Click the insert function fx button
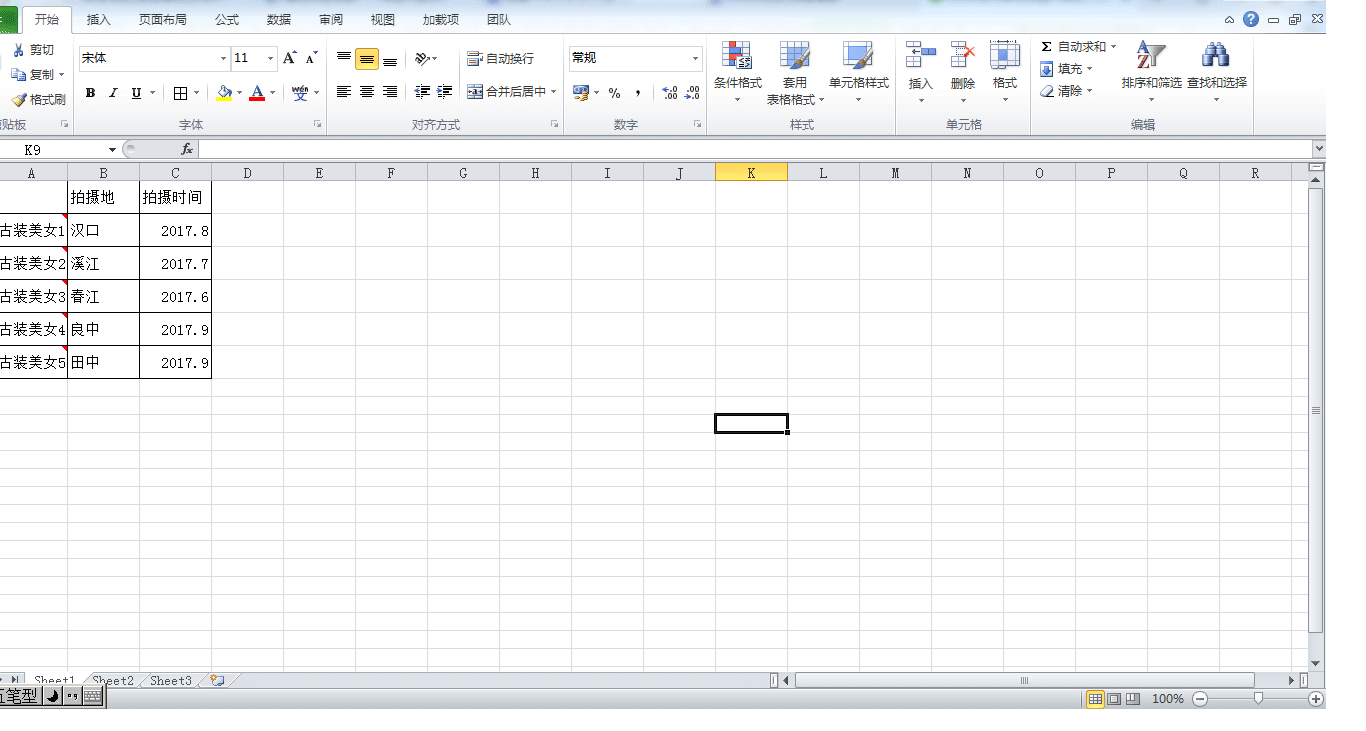1366x731 pixels. 187,149
